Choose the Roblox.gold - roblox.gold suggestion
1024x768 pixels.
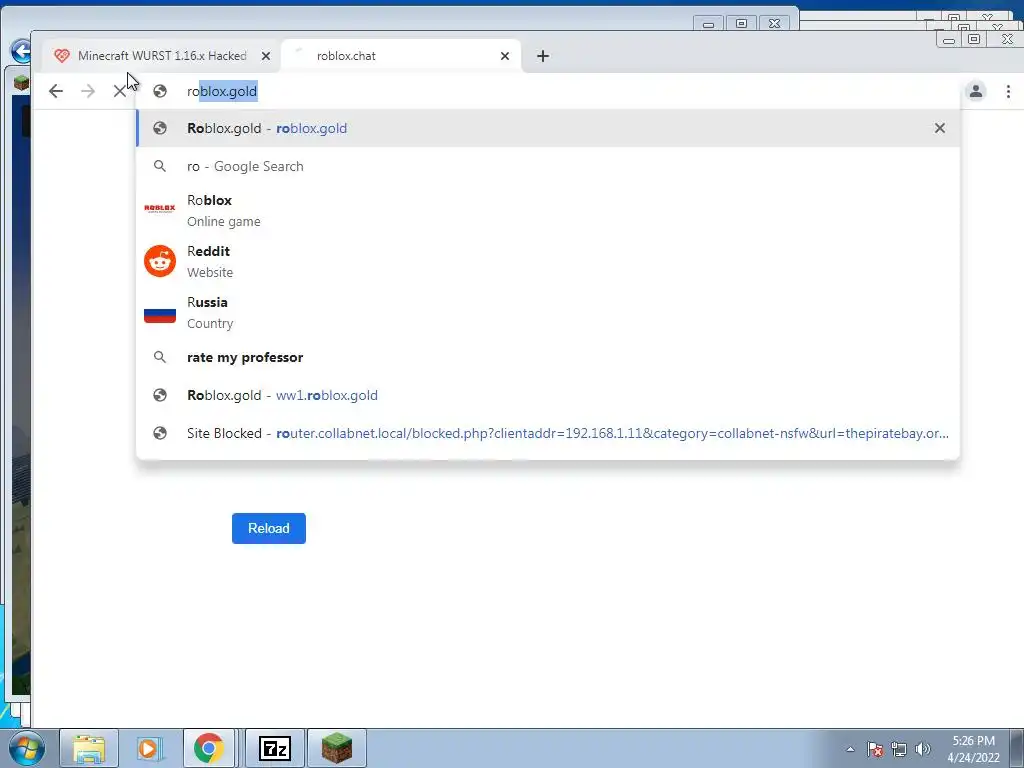tap(547, 128)
